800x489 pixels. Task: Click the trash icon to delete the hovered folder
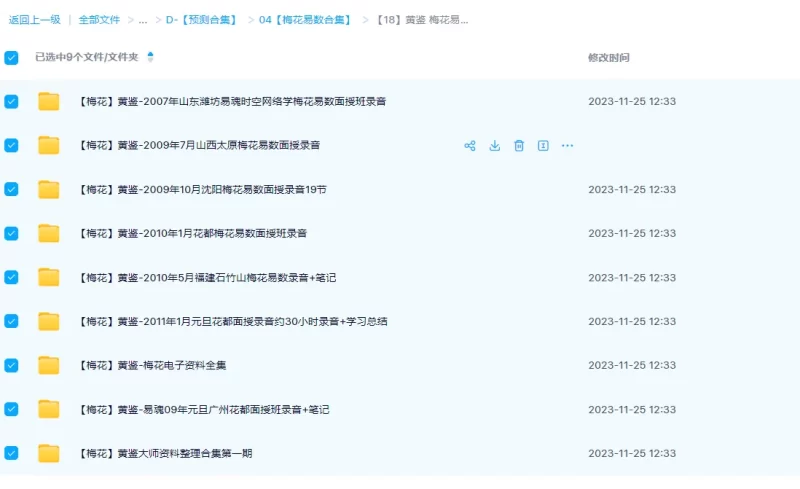click(x=519, y=146)
